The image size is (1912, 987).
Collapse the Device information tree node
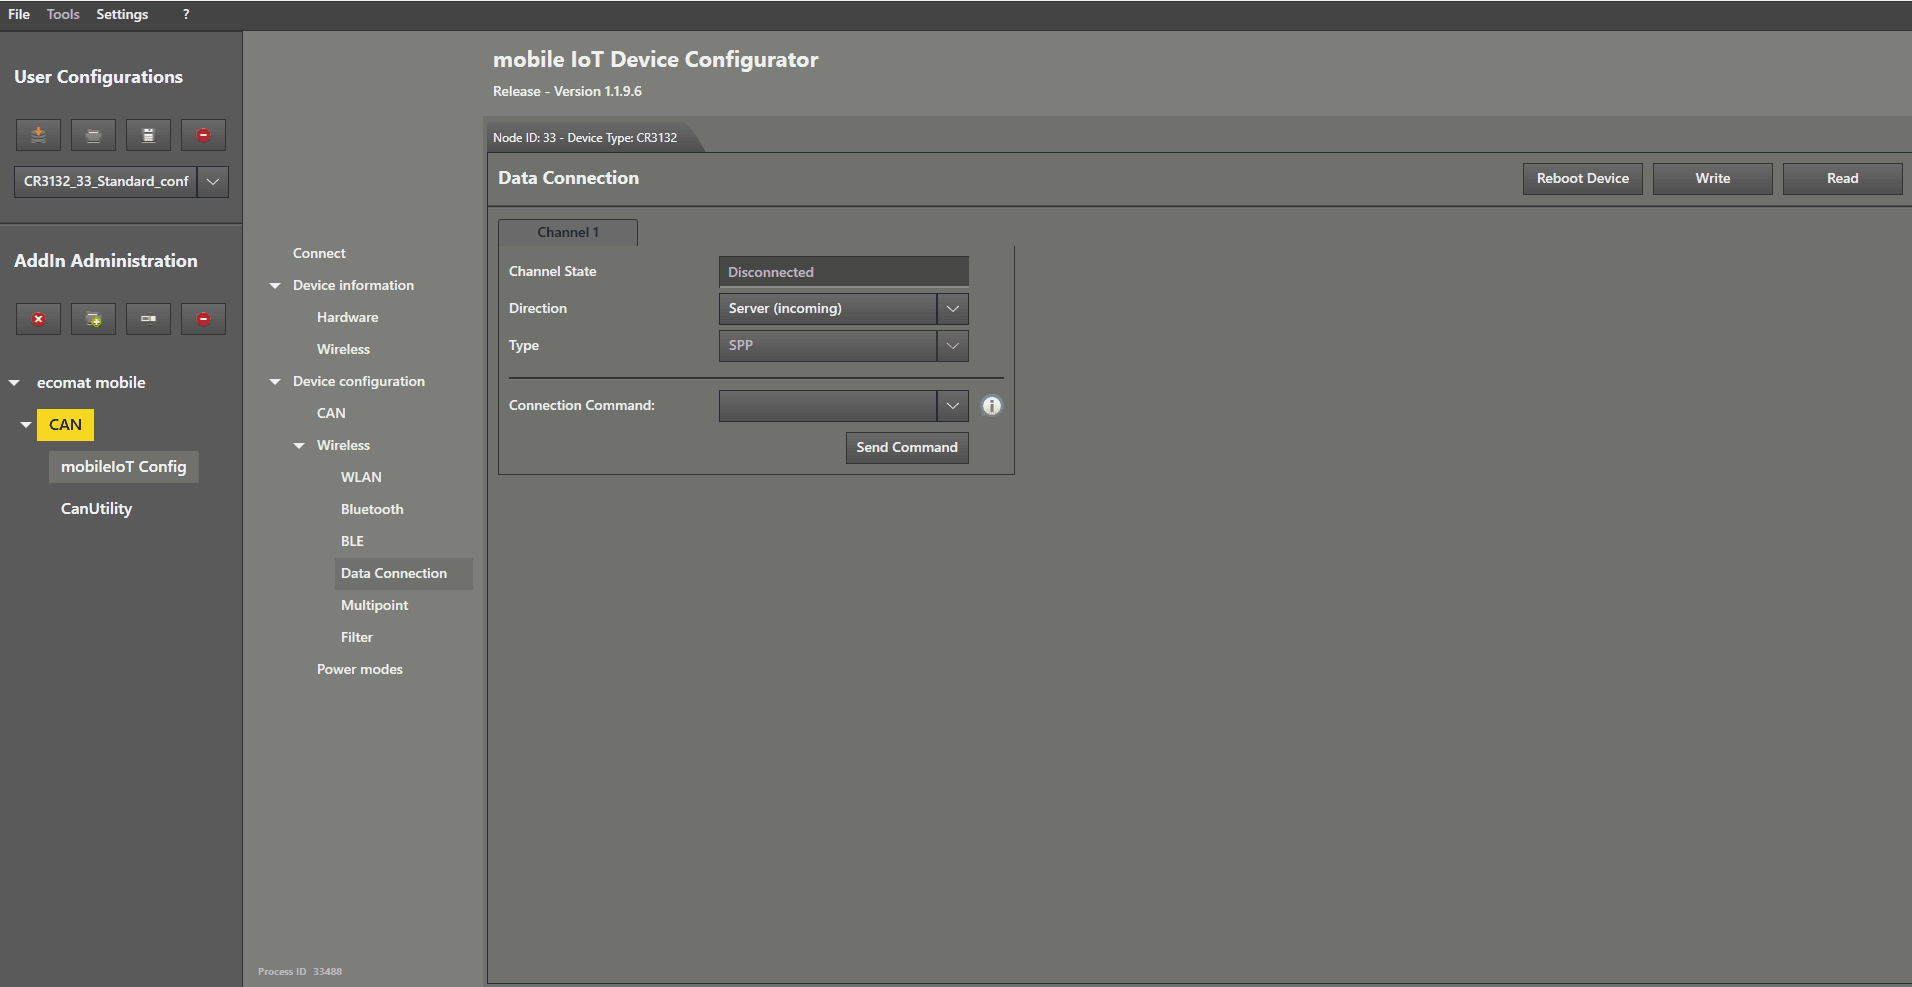coord(275,286)
